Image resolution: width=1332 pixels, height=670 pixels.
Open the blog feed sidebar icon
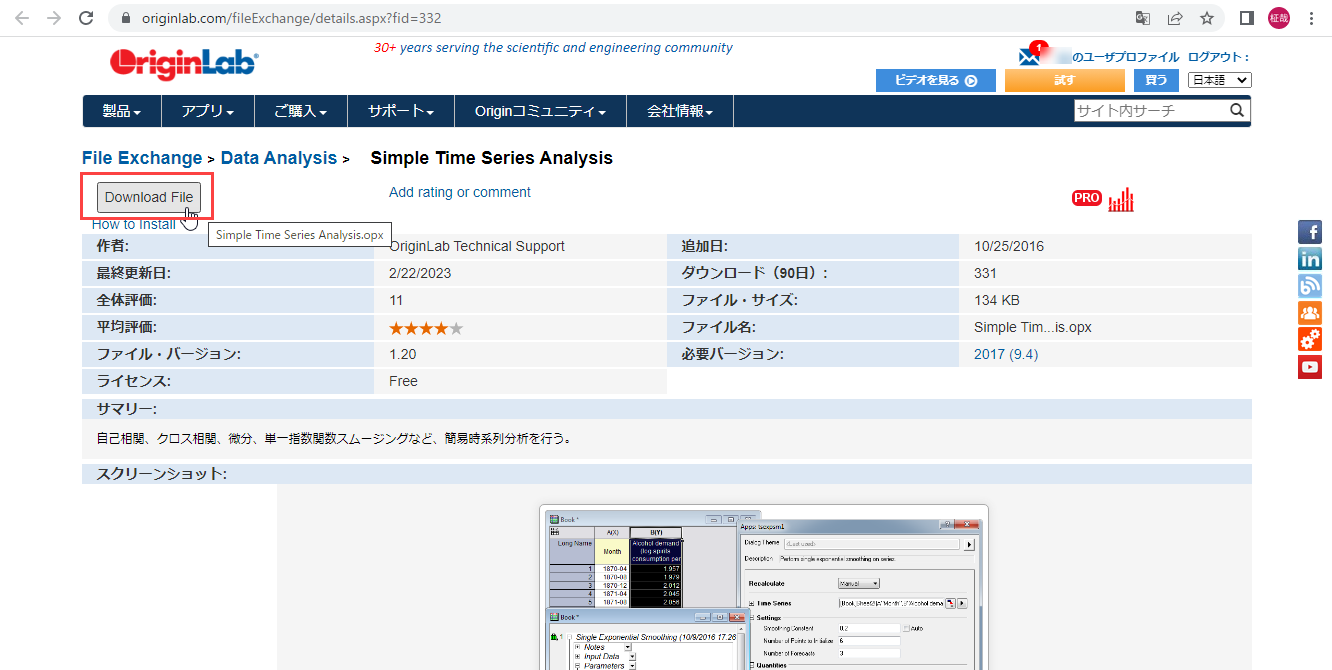pyautogui.click(x=1310, y=286)
